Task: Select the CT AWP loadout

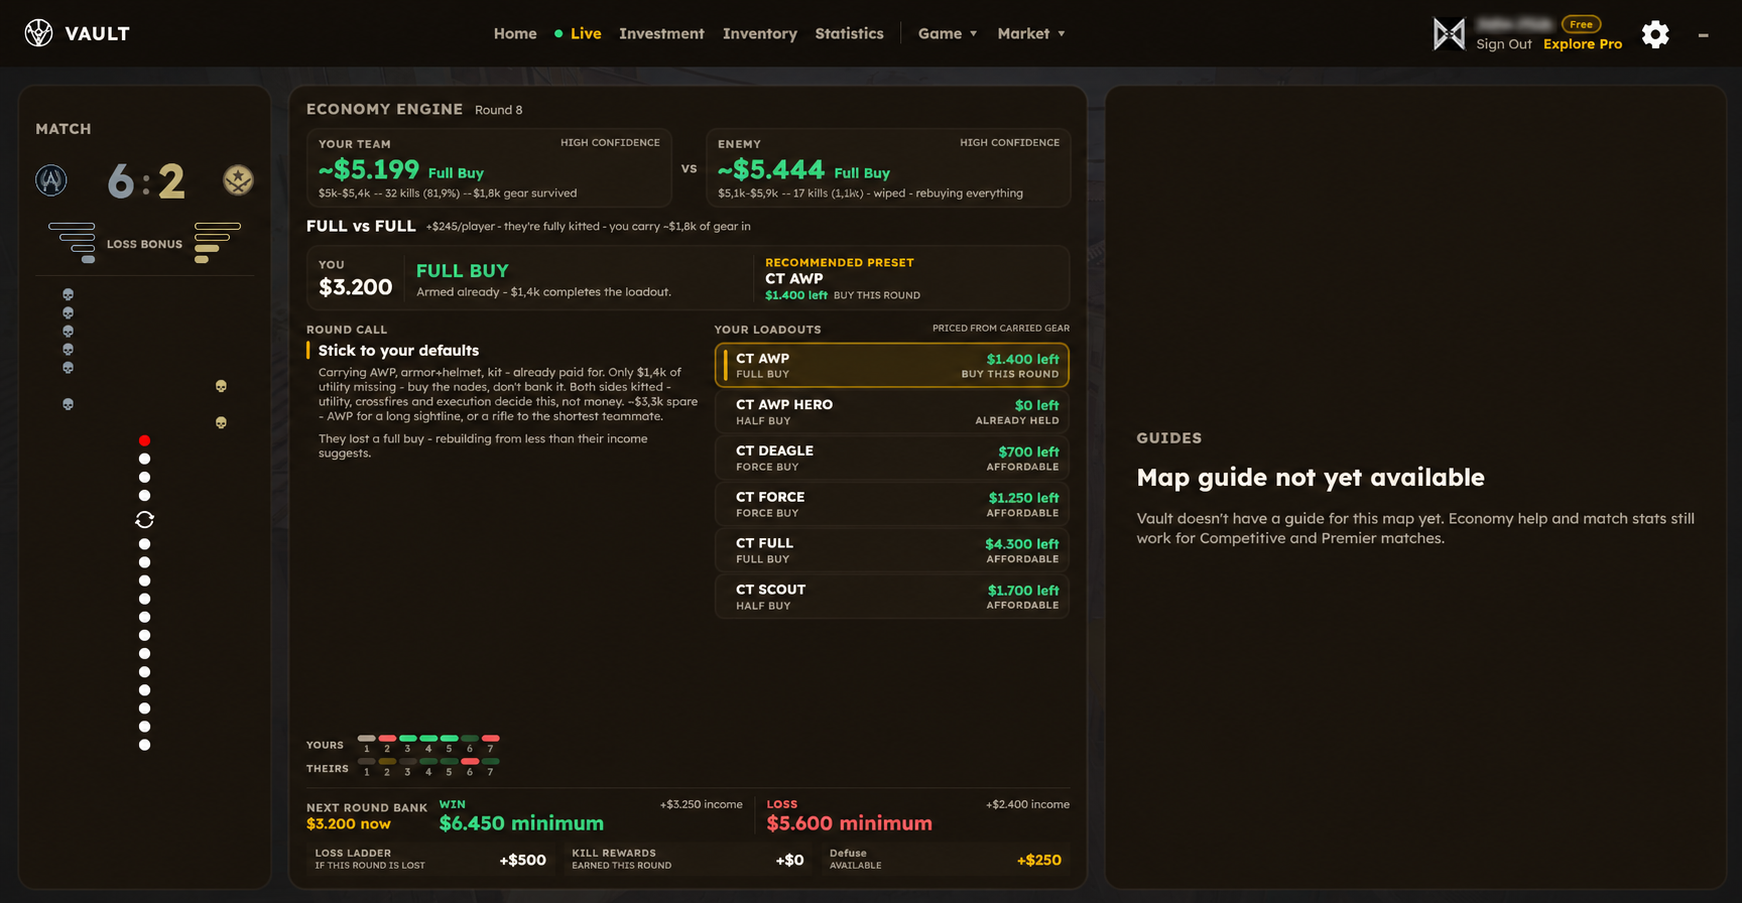Action: point(892,365)
